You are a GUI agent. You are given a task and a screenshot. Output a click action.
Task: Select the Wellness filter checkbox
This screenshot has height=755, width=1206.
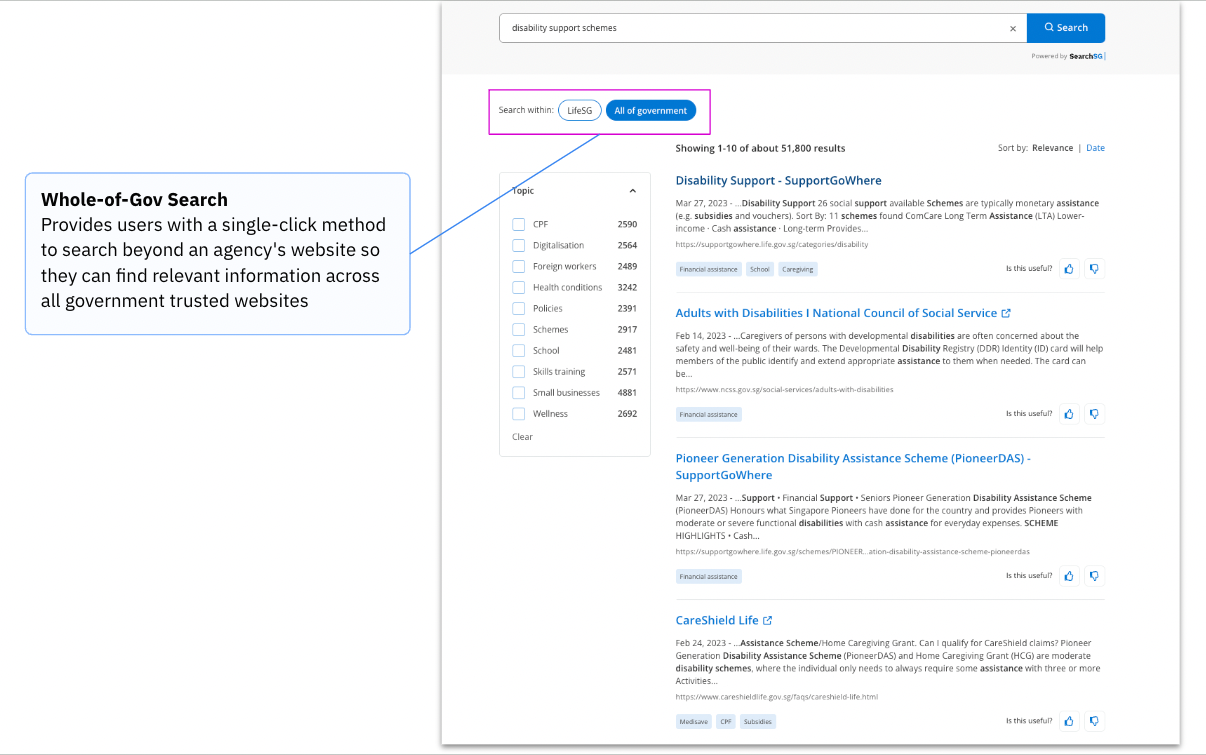[x=519, y=413]
